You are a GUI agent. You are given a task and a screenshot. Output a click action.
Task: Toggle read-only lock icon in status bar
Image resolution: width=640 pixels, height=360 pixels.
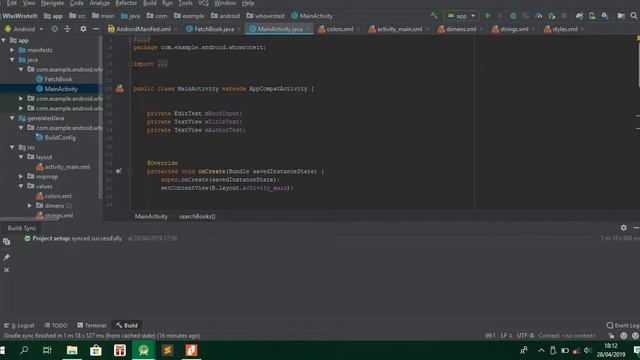pyautogui.click(x=611, y=336)
